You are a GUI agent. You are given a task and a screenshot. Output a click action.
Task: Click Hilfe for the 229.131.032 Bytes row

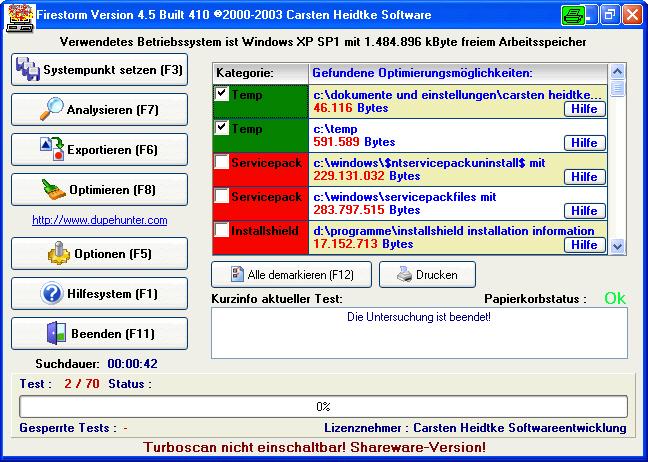pos(585,177)
